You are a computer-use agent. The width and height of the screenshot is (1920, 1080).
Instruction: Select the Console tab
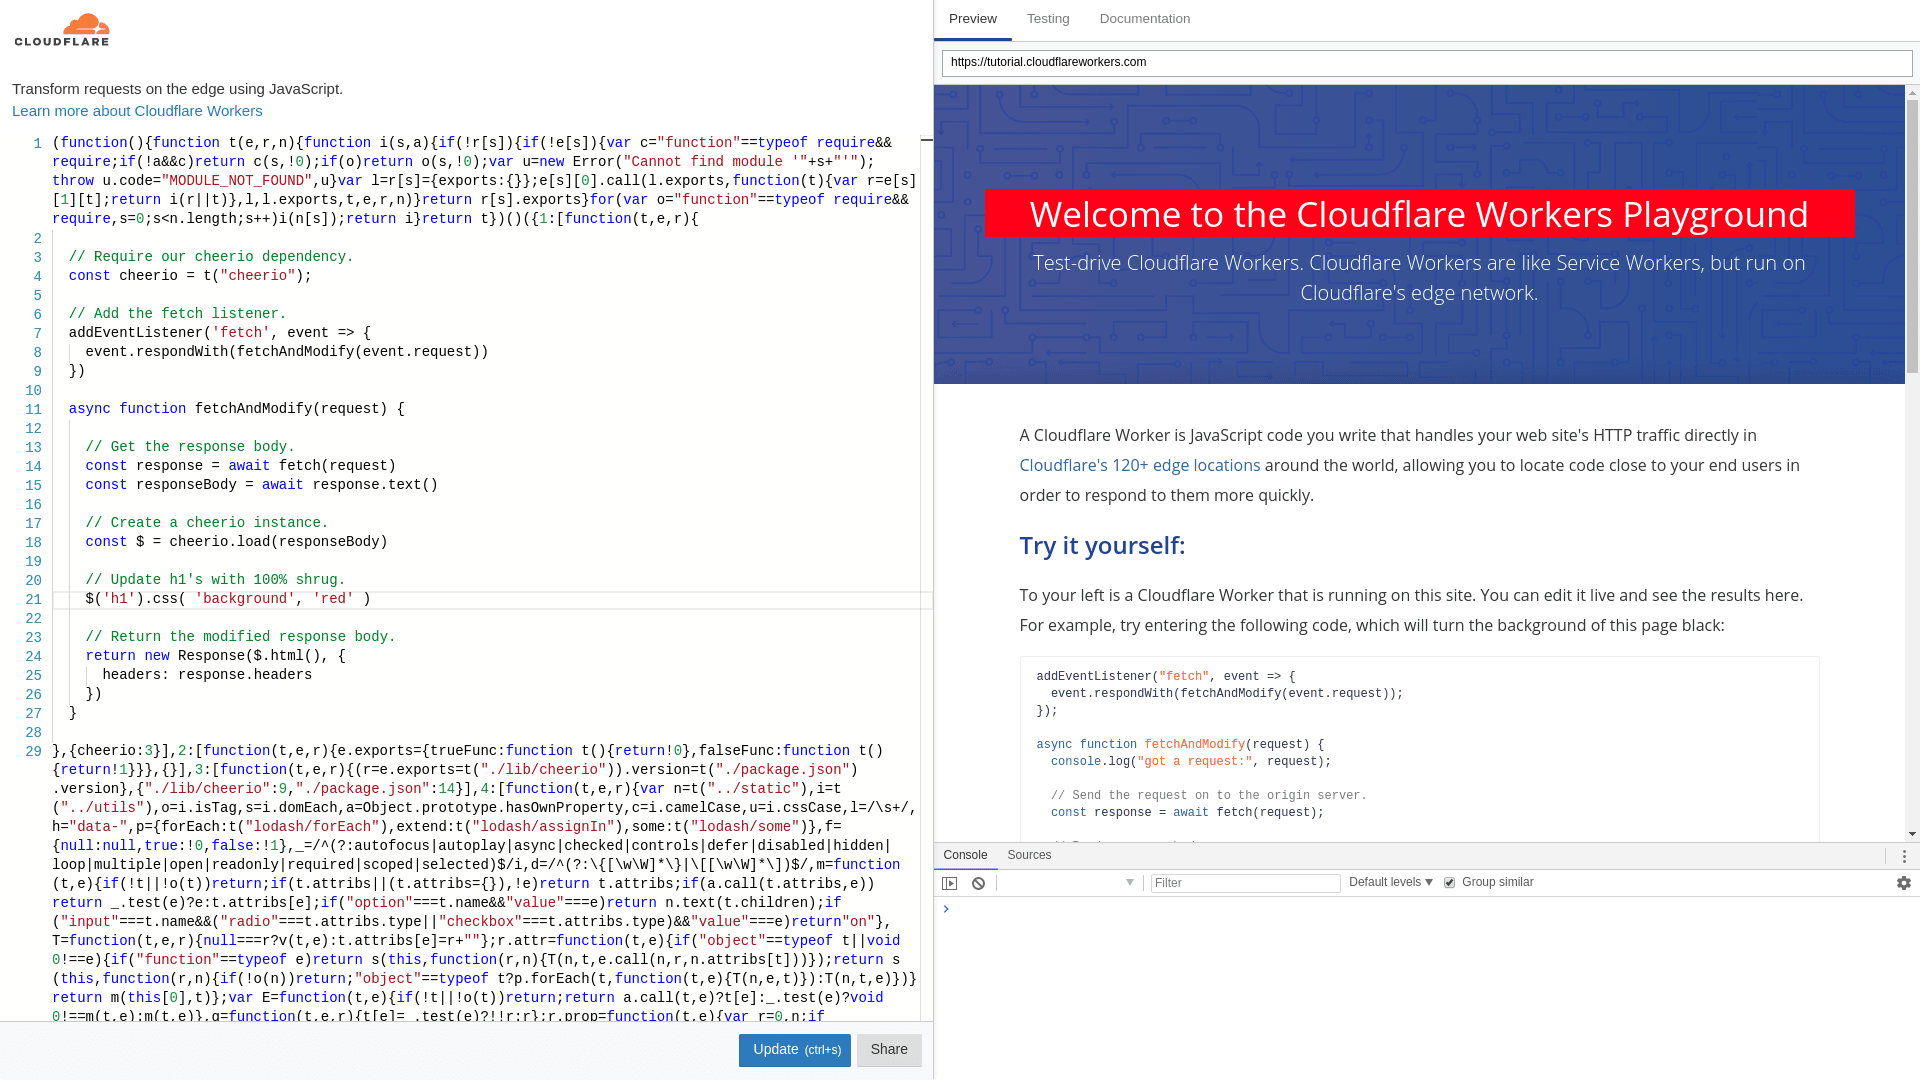click(x=965, y=855)
